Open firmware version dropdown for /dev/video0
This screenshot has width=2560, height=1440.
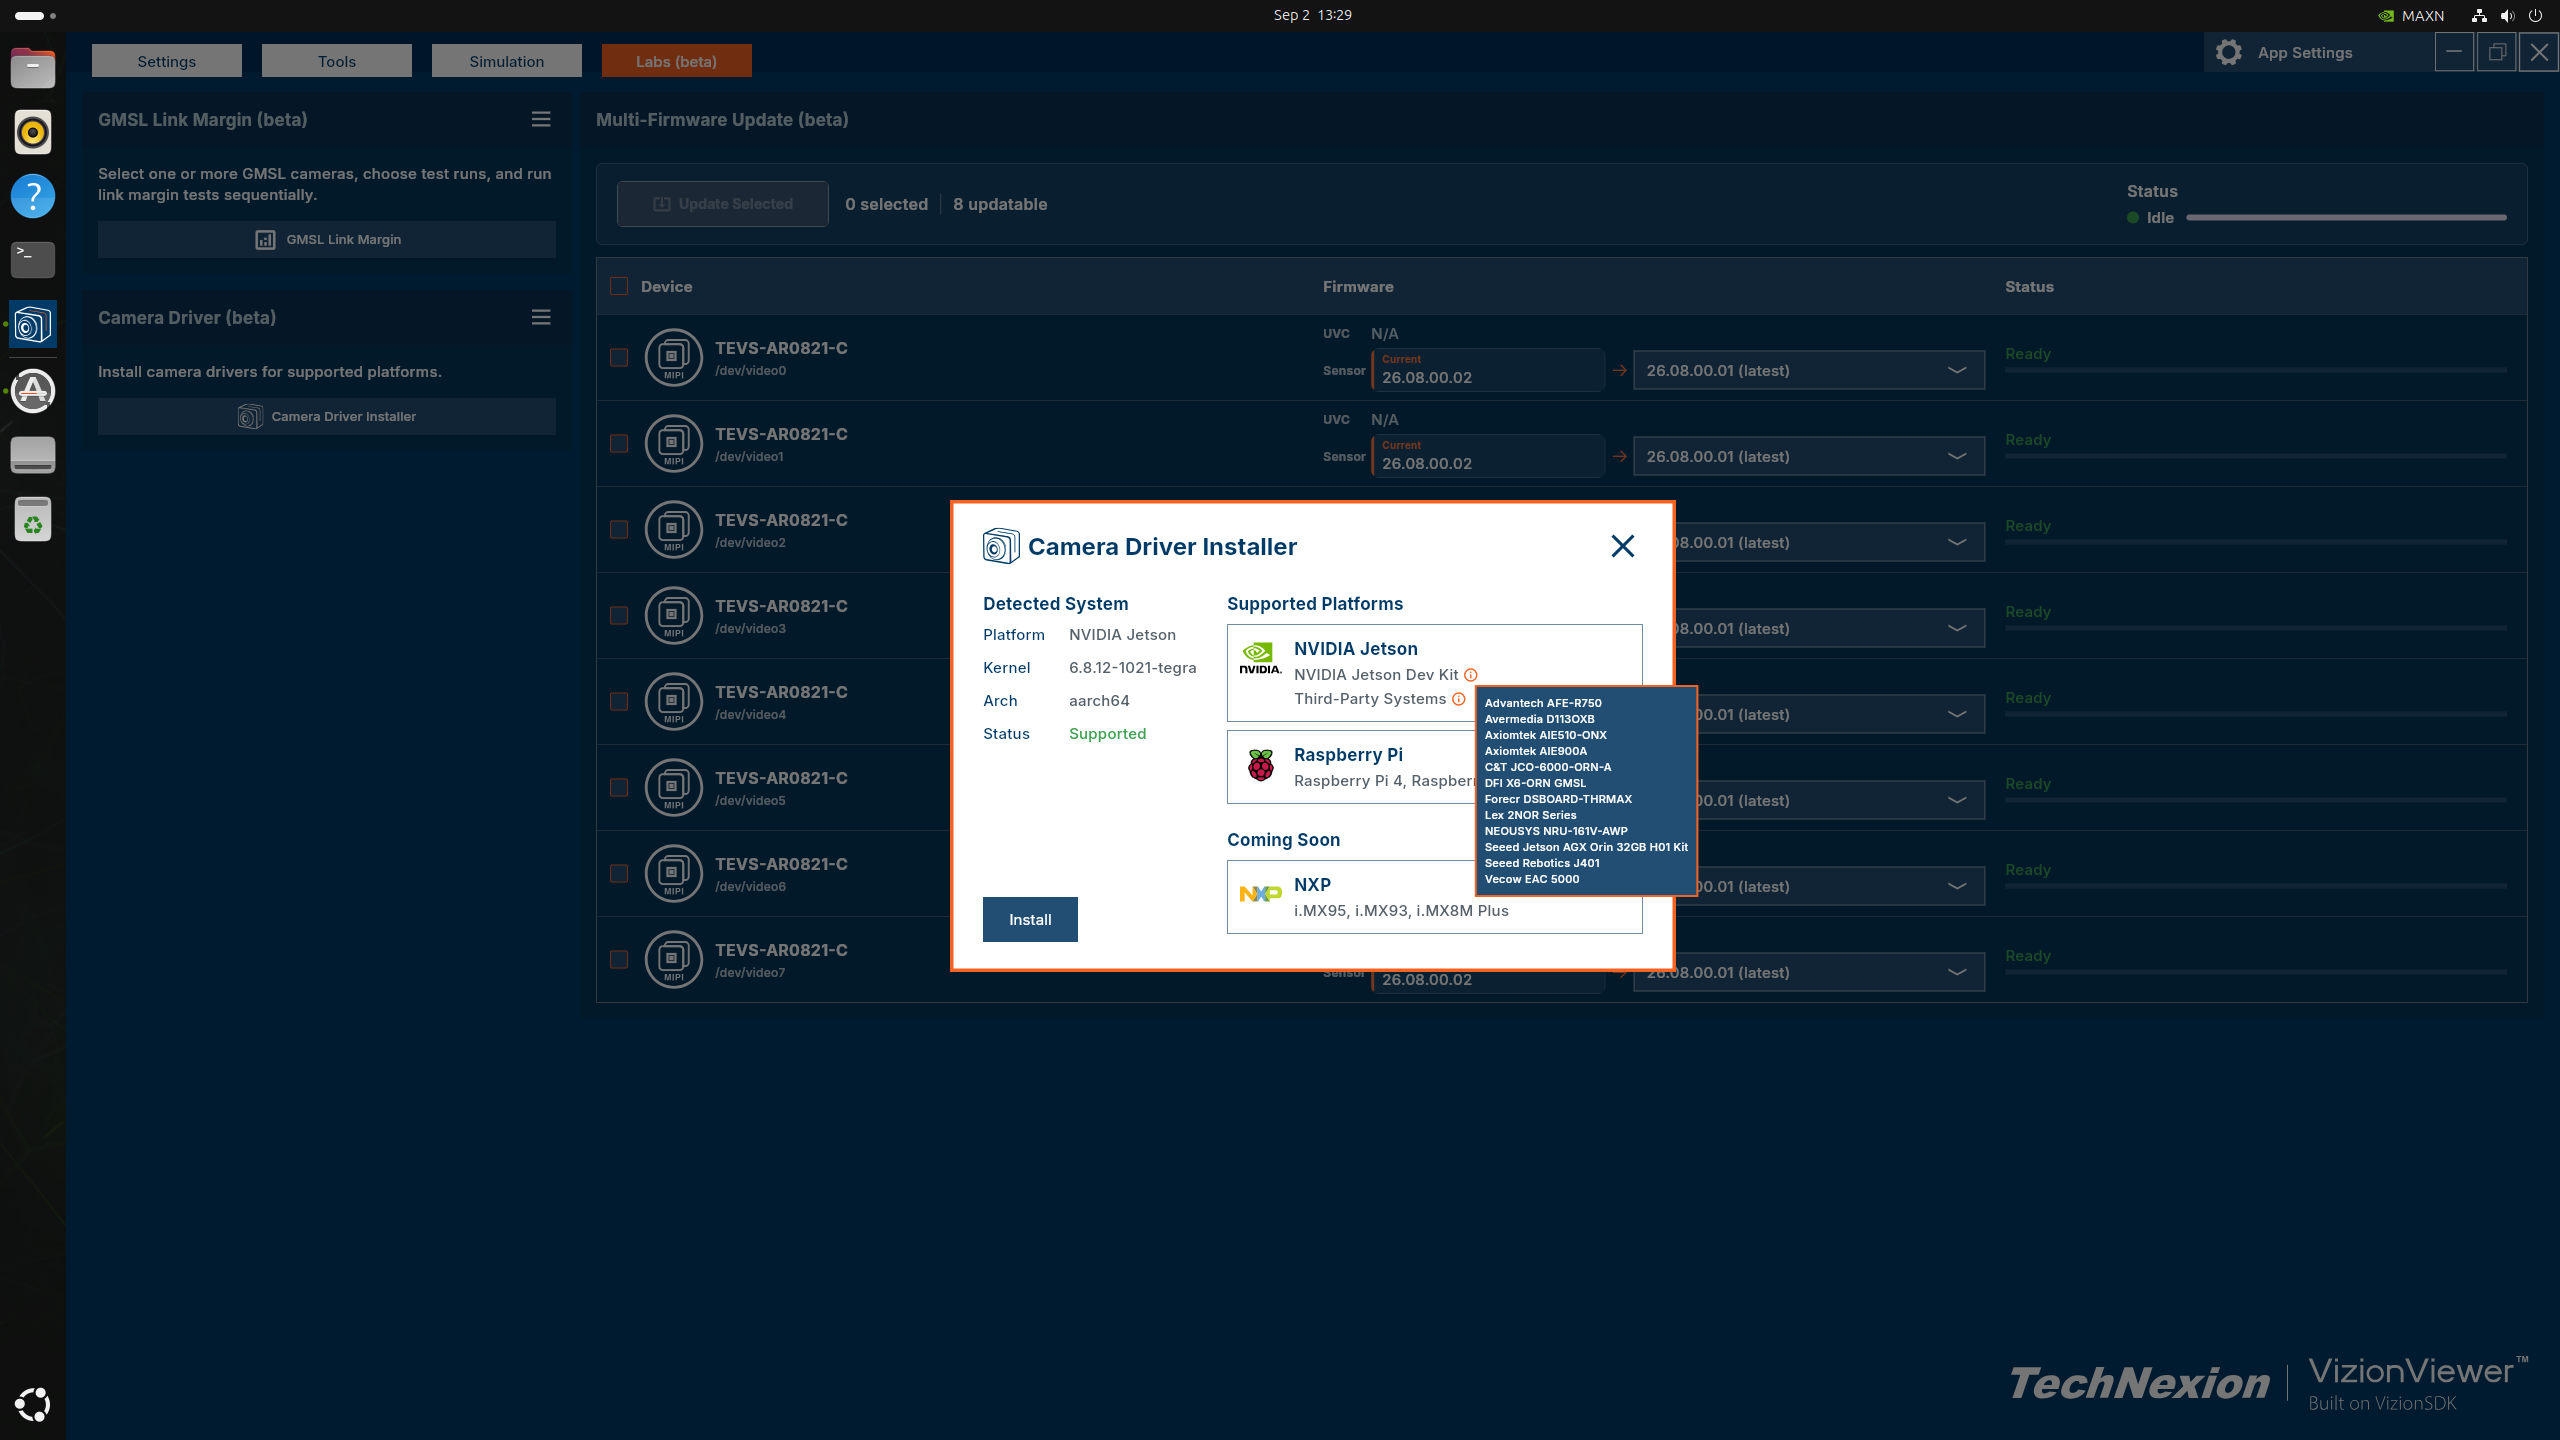[1809, 370]
